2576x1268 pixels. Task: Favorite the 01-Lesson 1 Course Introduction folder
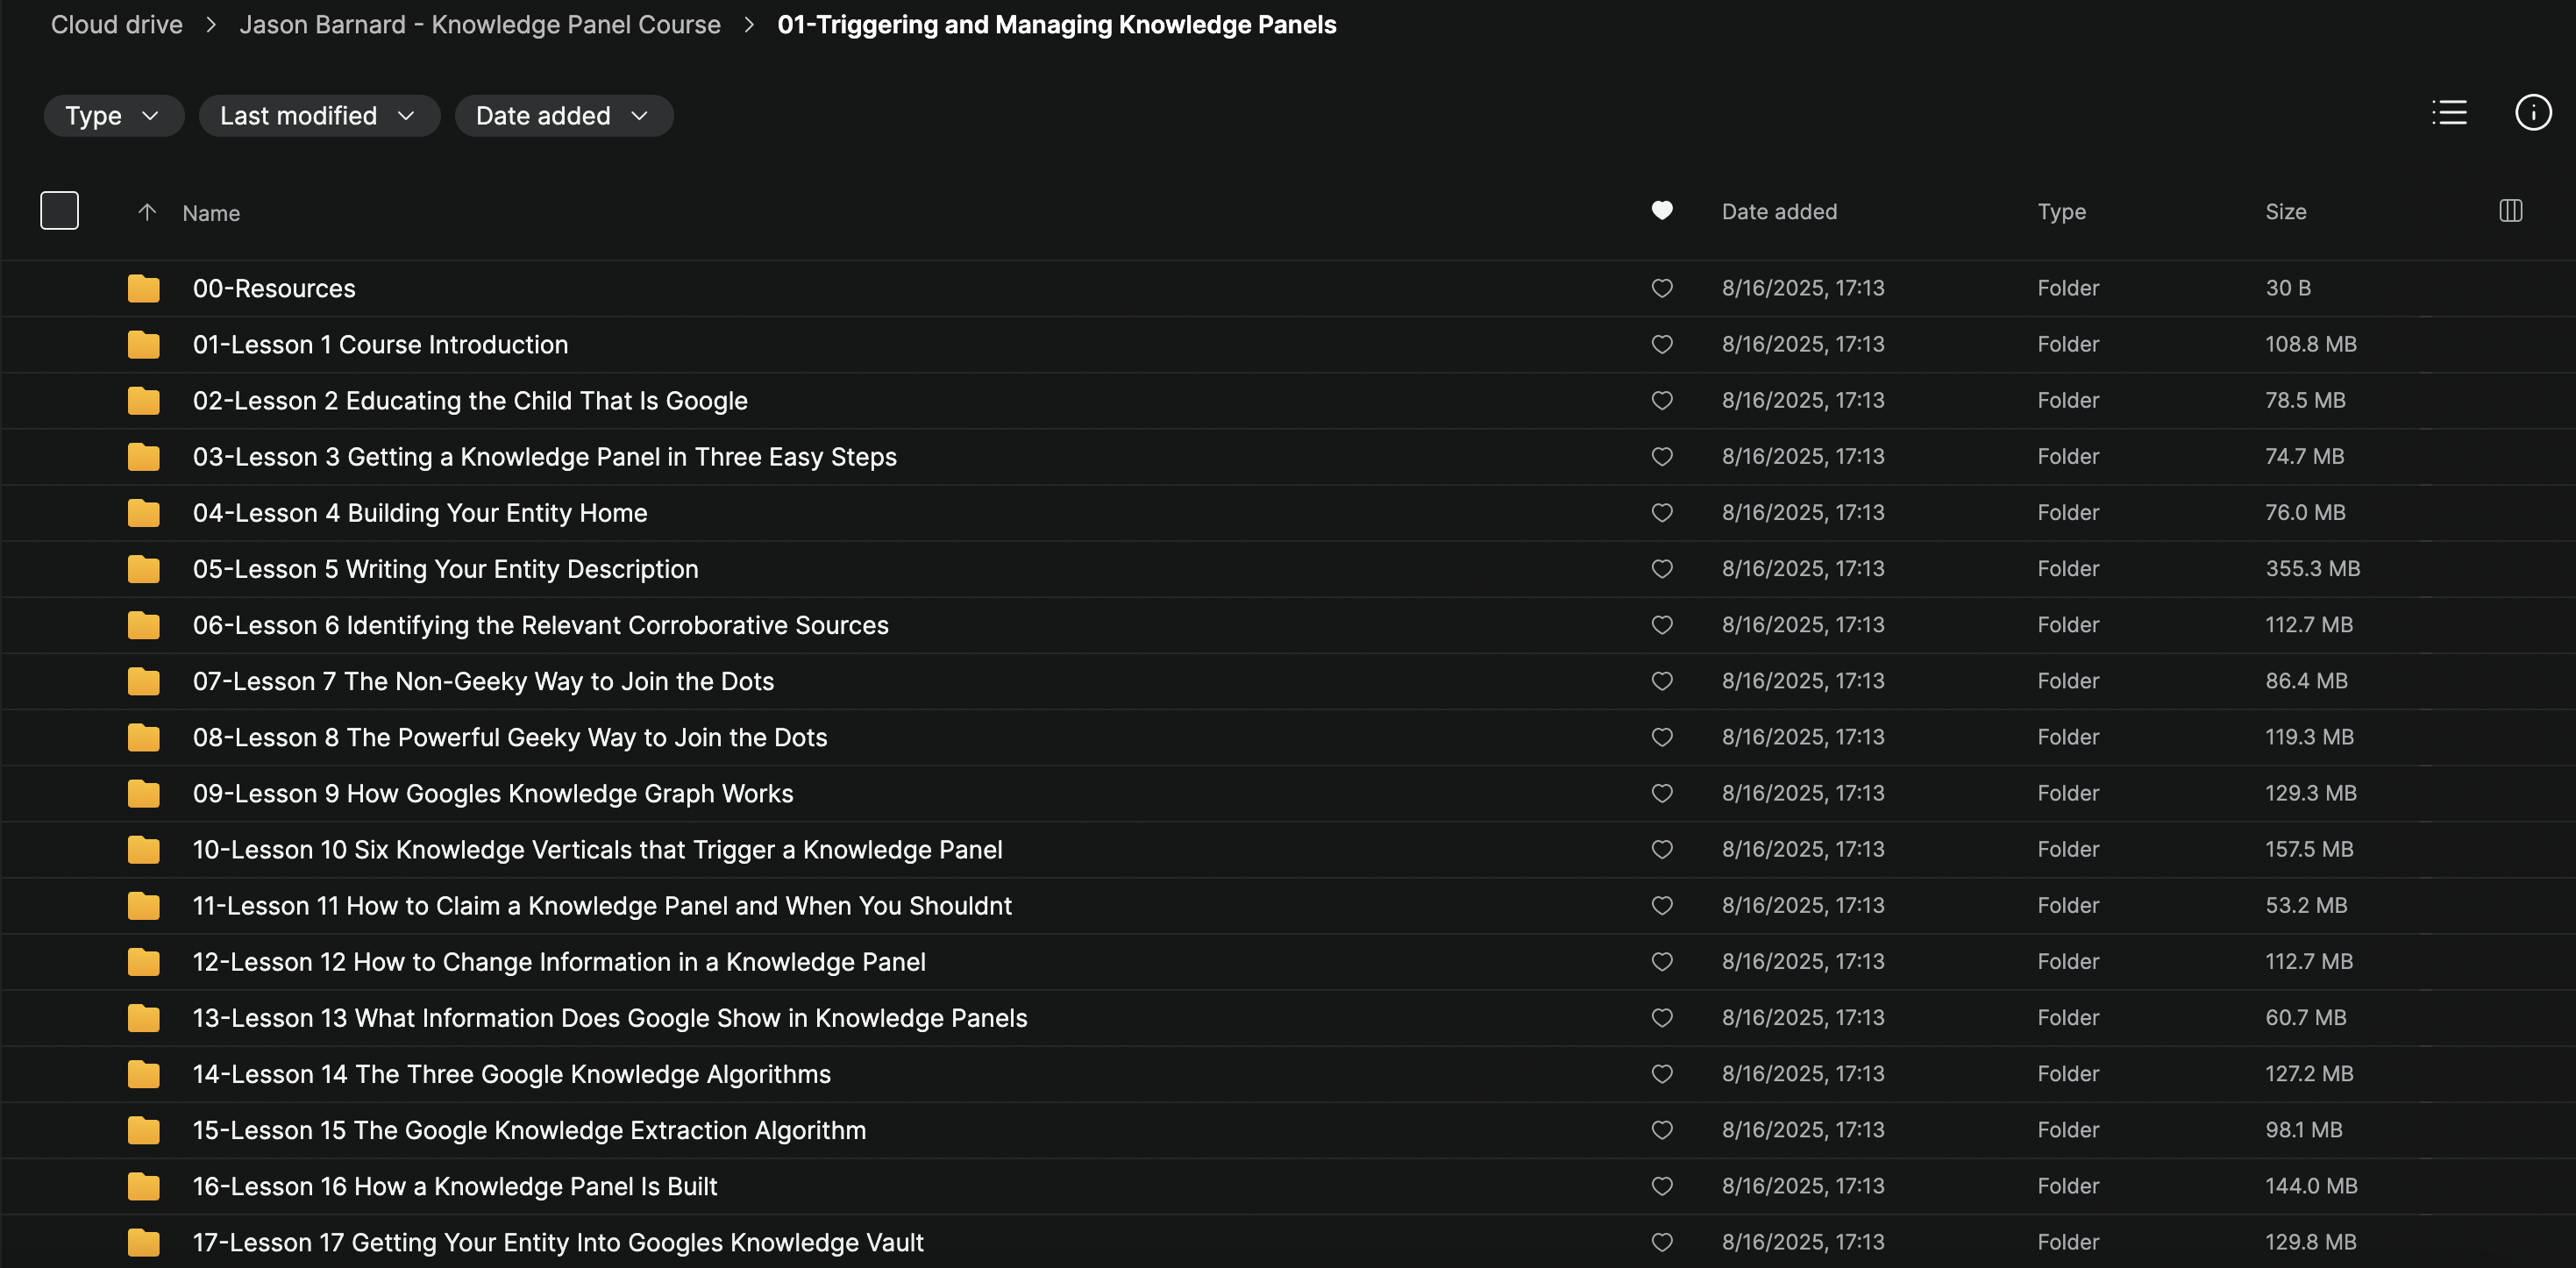[1661, 345]
